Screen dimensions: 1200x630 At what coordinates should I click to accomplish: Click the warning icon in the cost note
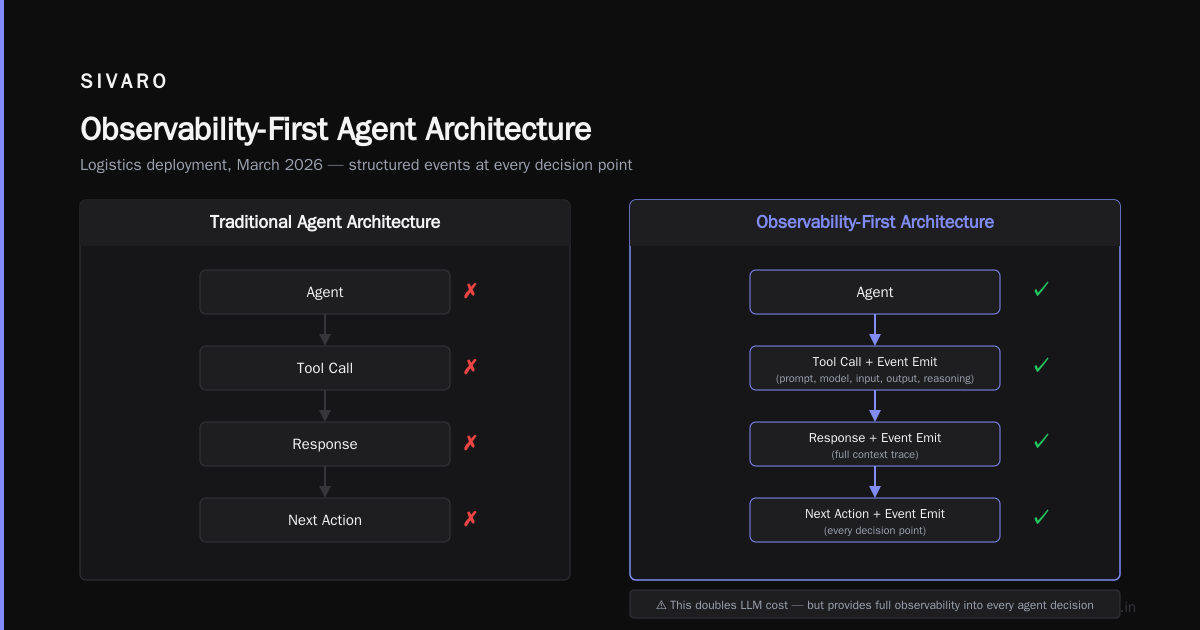point(661,605)
